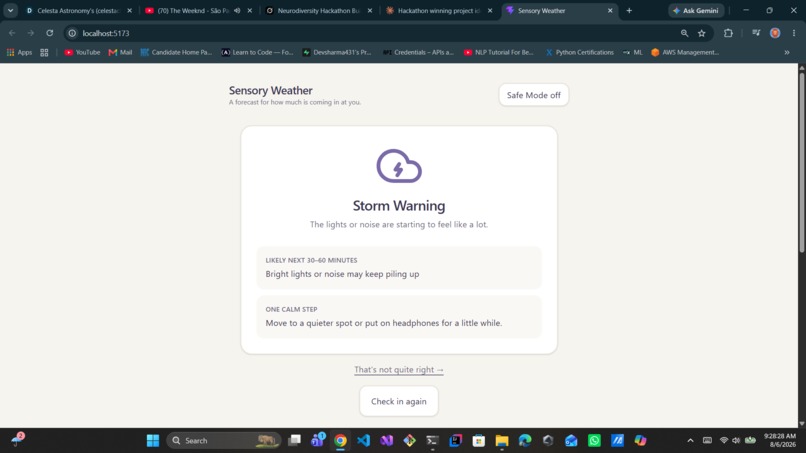Close the Sensory Weather tab

(x=610, y=10)
